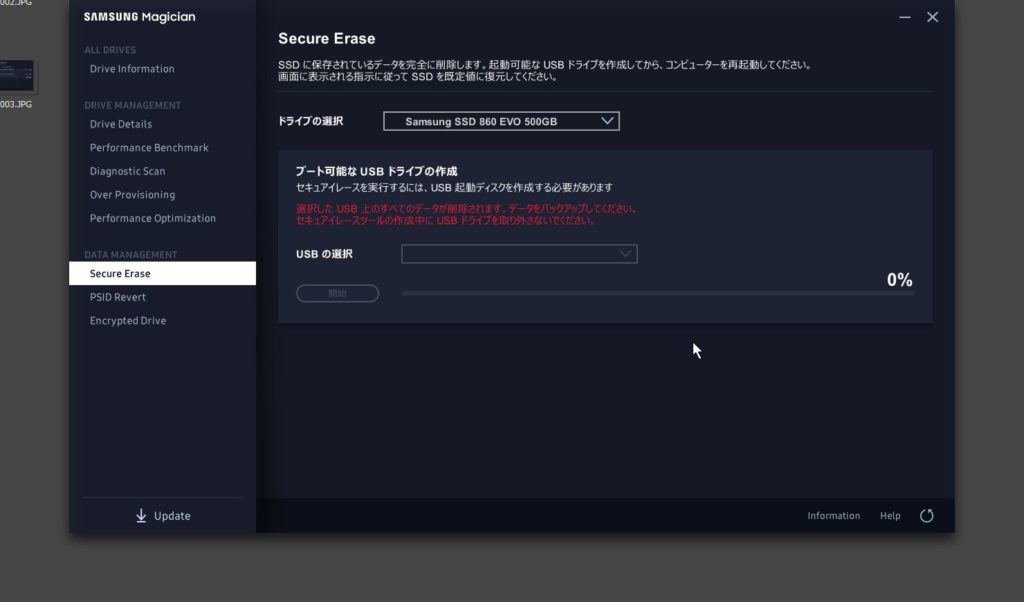Viewport: 1024px width, 602px height.
Task: Go to Performance Benchmark
Action: [x=149, y=148]
